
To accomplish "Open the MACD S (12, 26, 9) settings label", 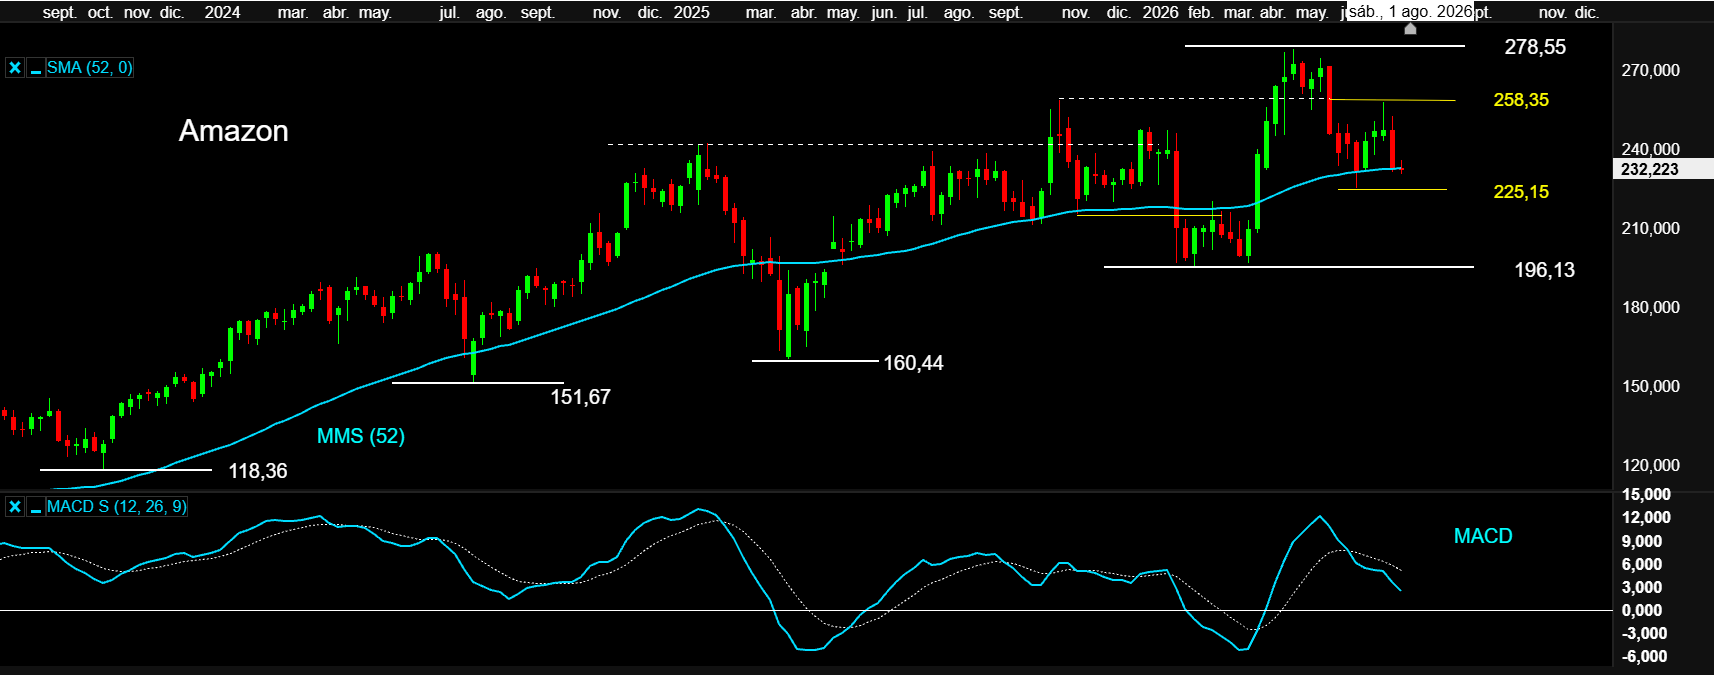I will coord(116,507).
